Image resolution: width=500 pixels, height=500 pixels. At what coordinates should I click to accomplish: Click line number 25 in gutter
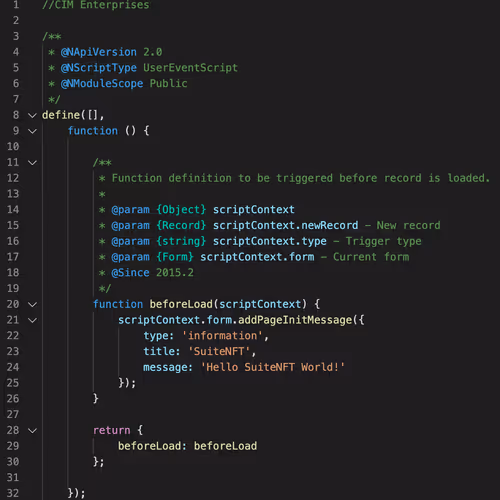[x=13, y=383]
